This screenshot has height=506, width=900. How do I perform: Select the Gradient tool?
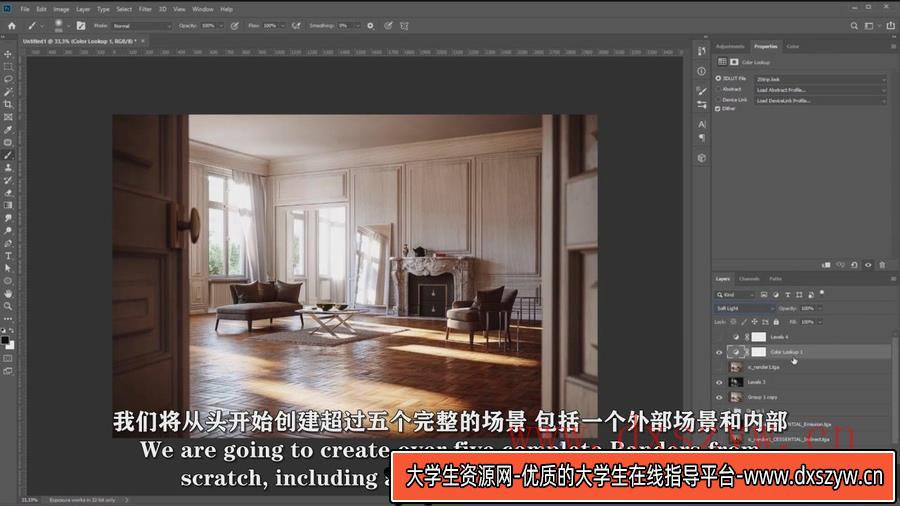[x=8, y=205]
